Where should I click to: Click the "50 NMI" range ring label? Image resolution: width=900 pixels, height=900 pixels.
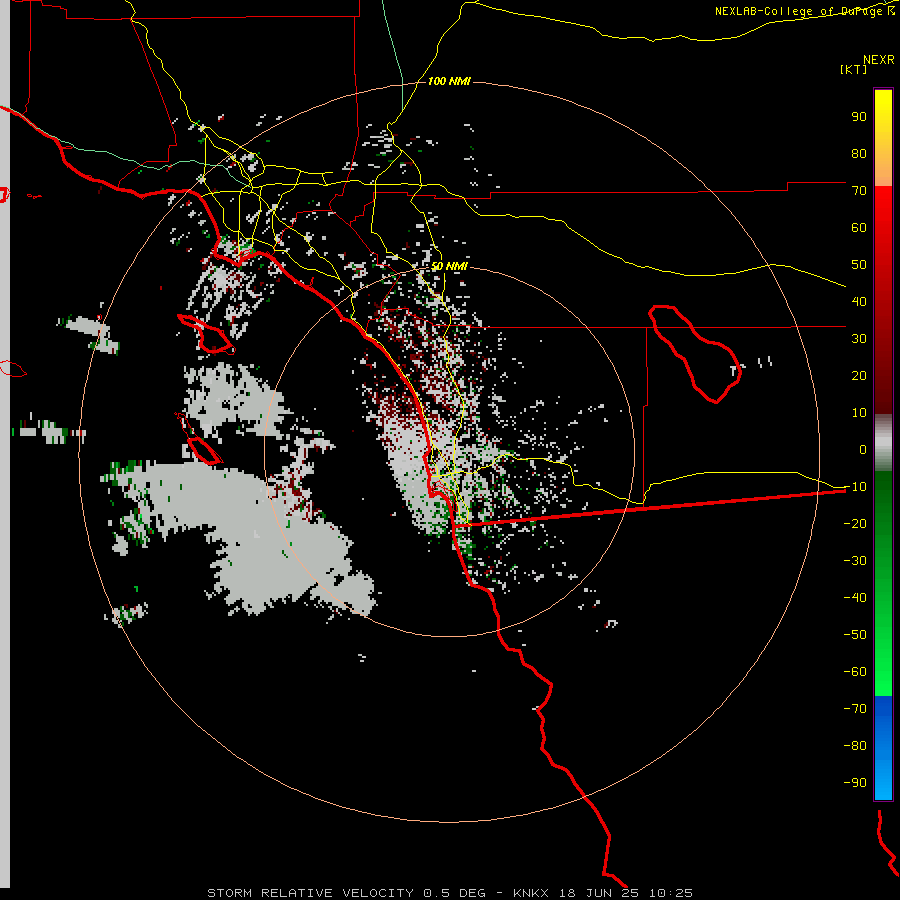click(449, 266)
